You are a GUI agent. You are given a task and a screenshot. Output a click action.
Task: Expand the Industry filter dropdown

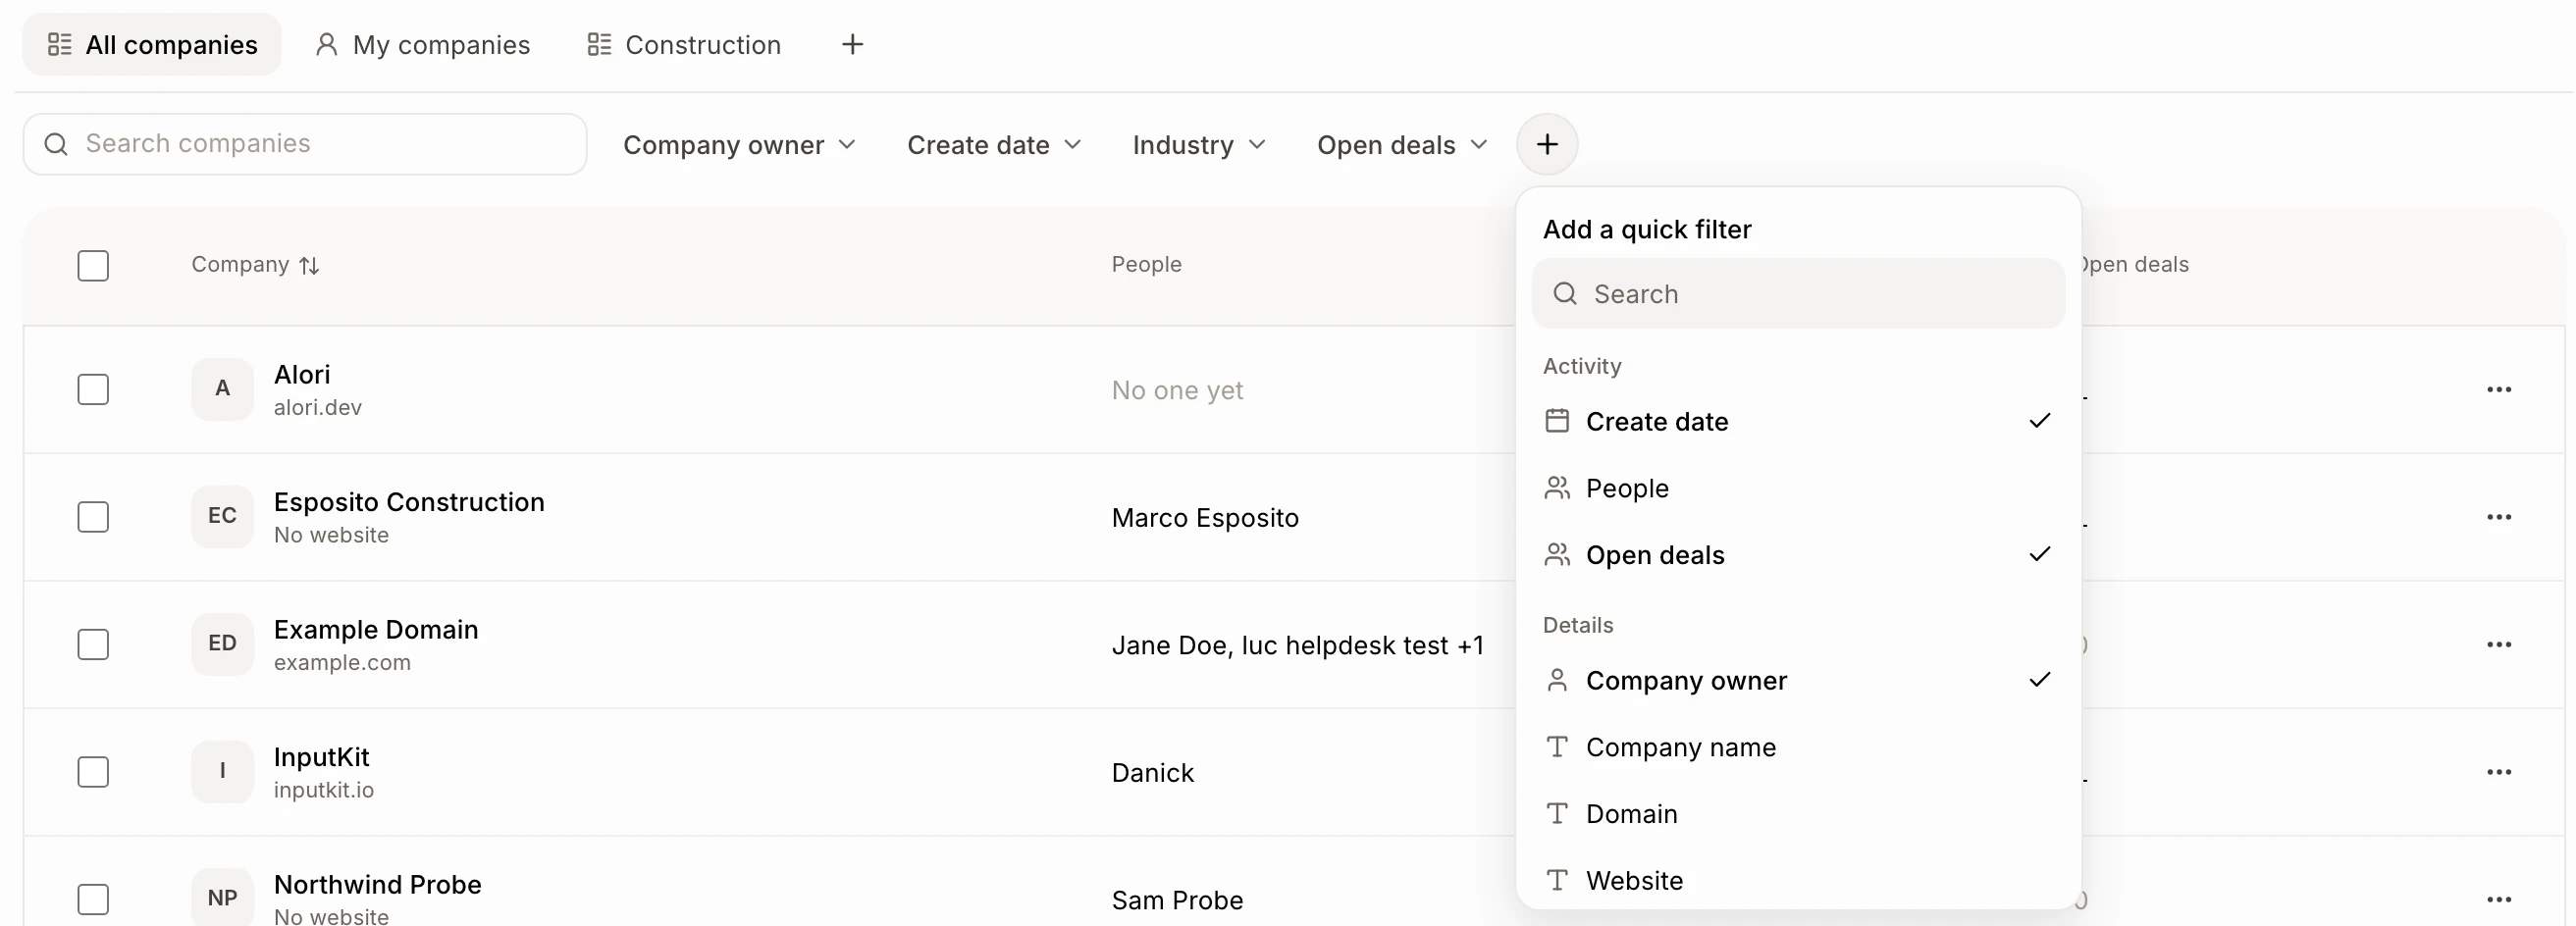tap(1199, 145)
